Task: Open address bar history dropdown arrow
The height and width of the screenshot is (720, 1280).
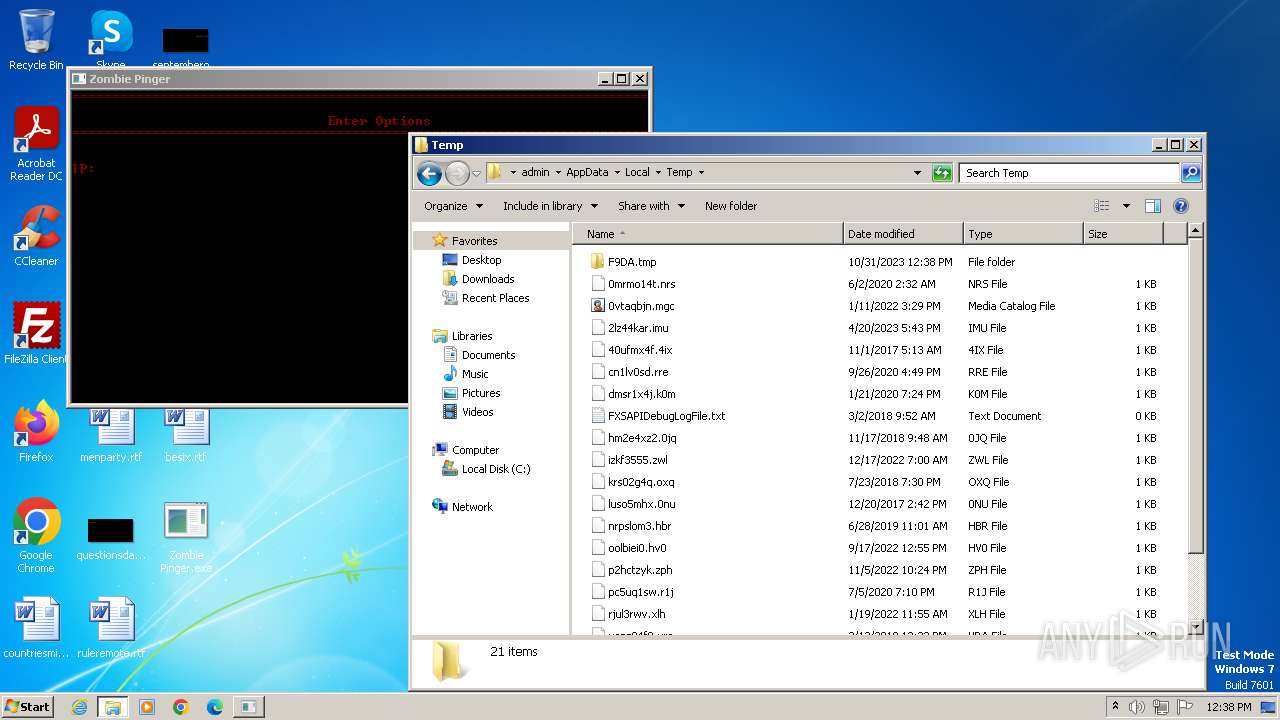Action: click(917, 173)
